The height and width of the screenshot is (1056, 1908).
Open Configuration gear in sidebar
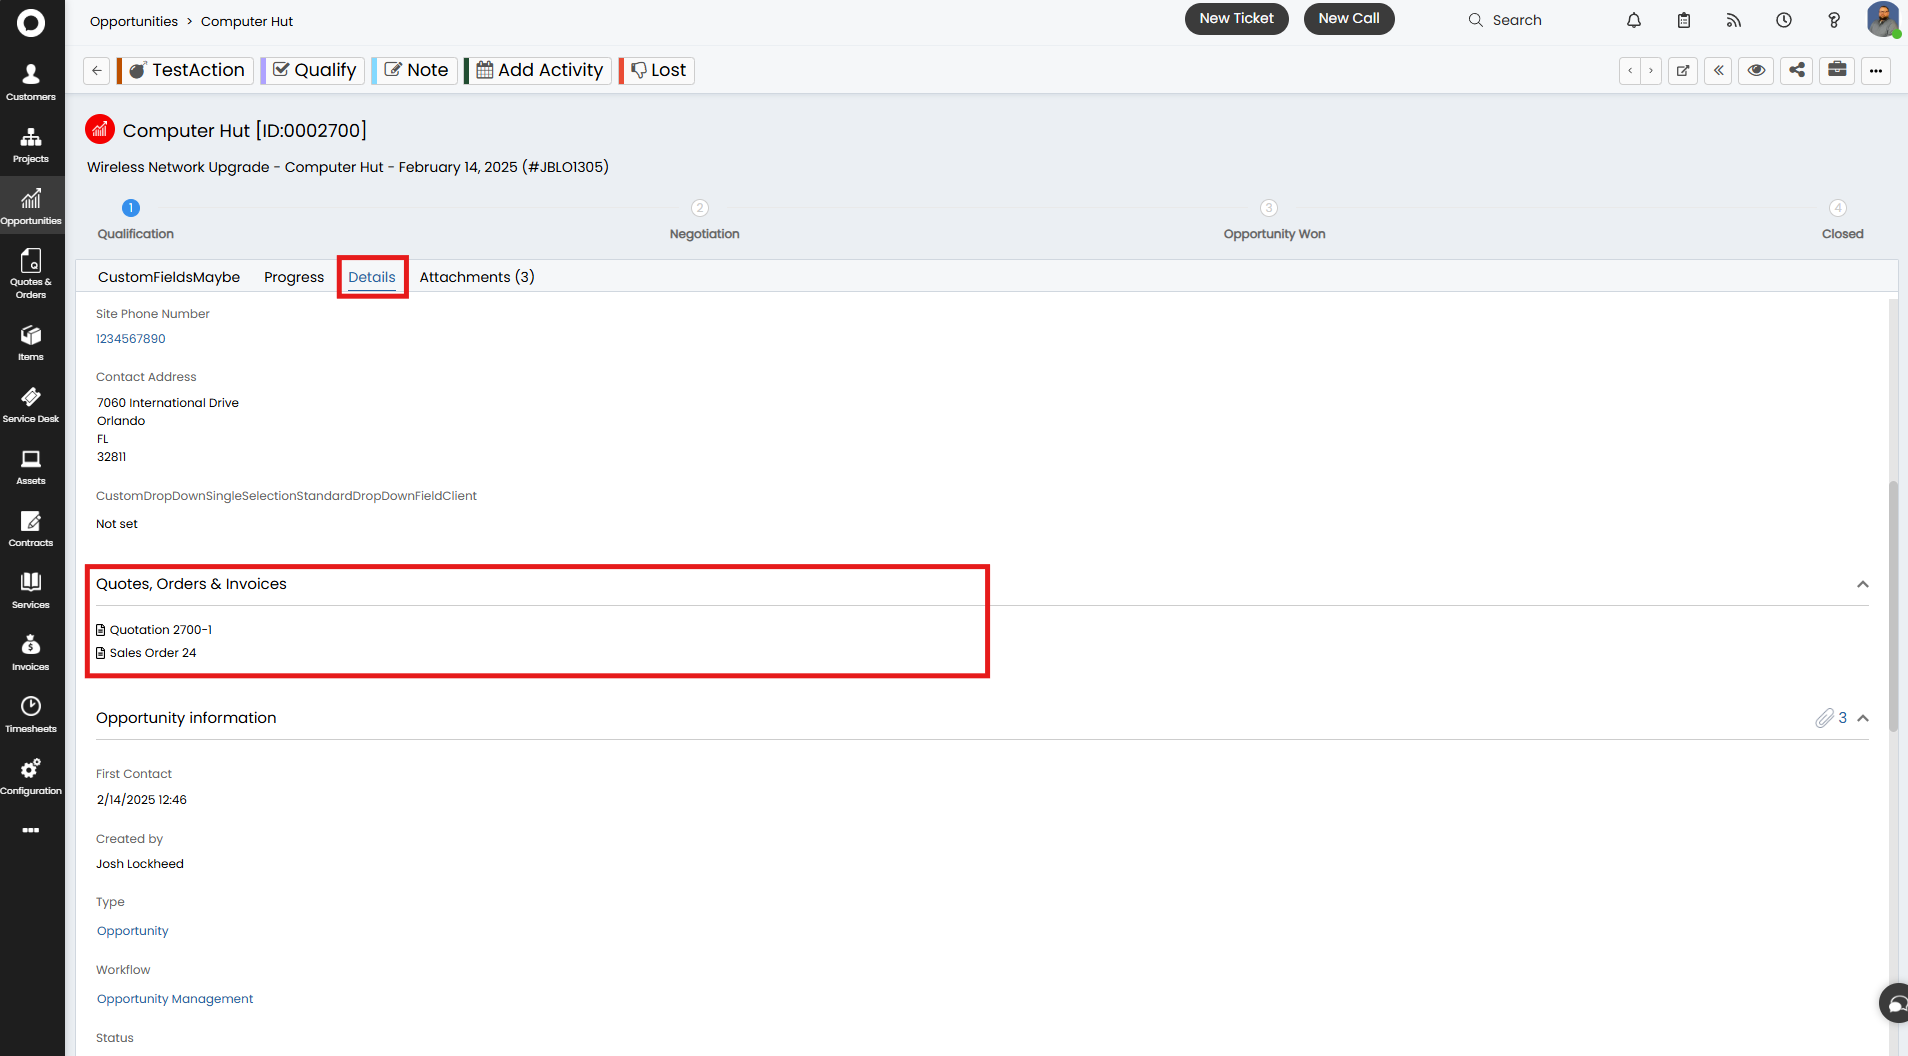(x=31, y=777)
